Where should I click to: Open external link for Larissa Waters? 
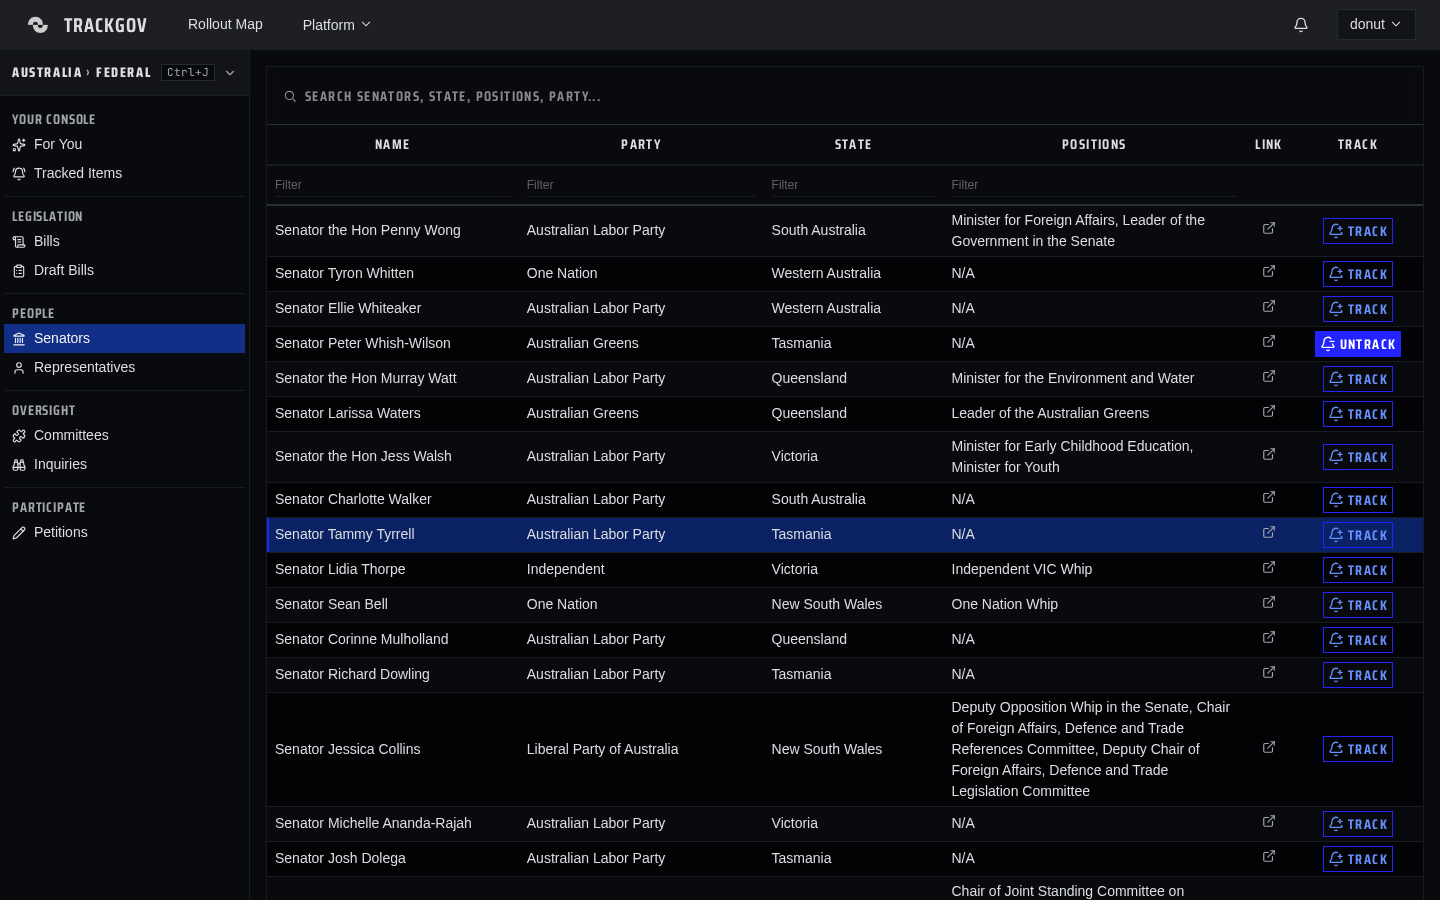point(1269,412)
